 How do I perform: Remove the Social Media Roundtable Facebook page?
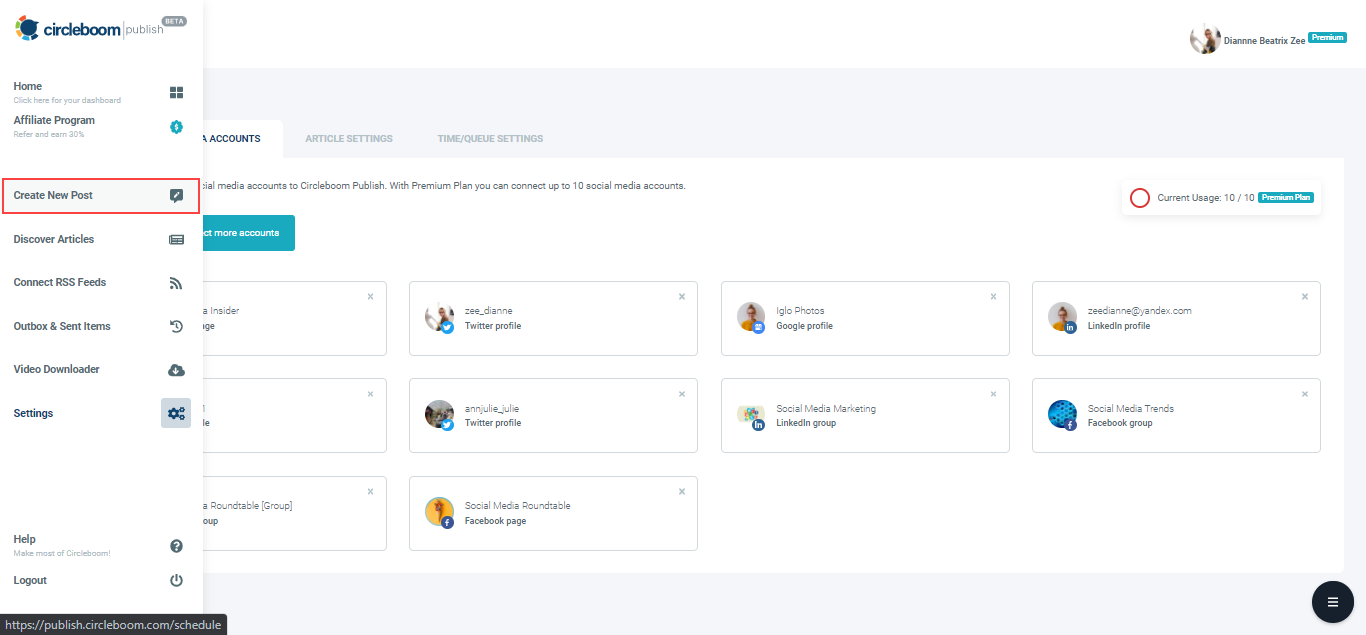(682, 491)
